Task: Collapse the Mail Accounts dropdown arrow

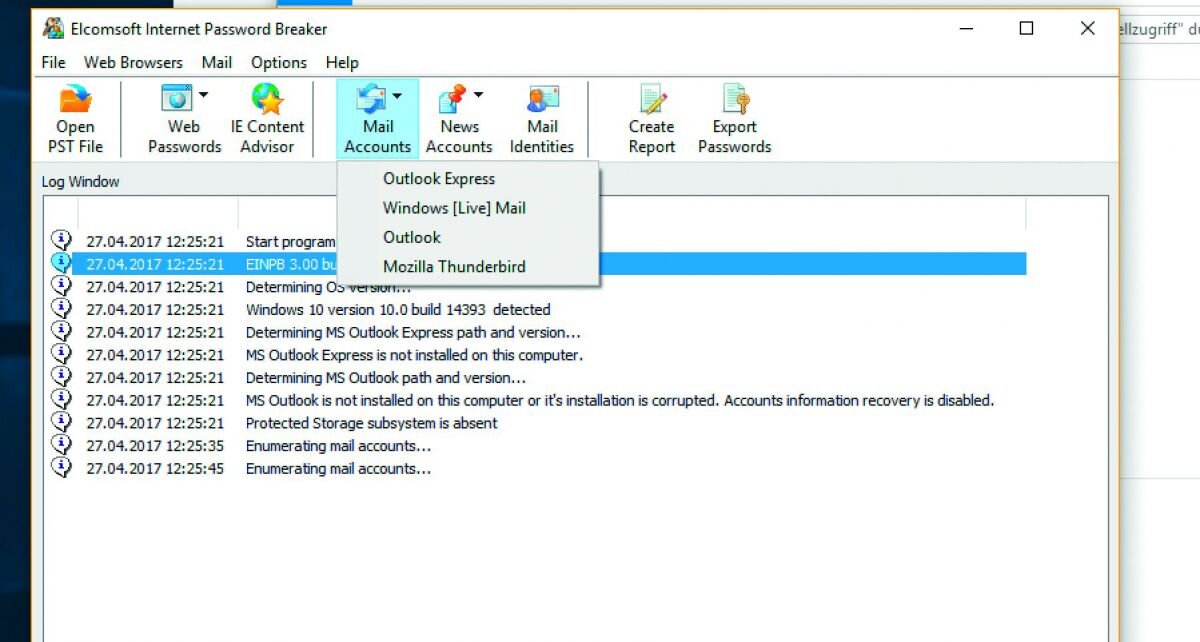Action: (x=397, y=95)
